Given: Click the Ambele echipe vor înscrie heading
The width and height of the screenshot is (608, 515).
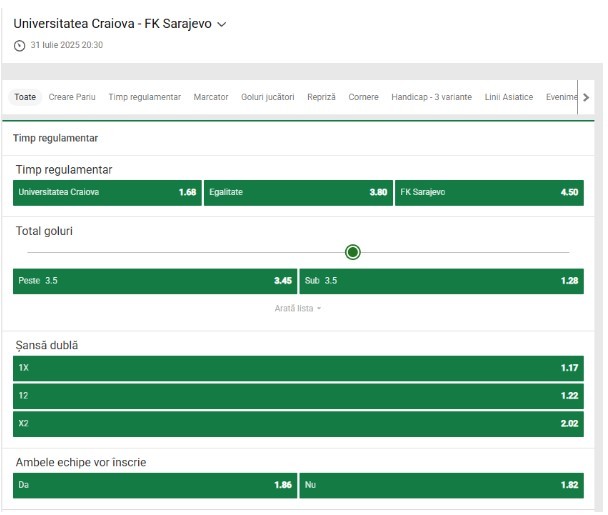Looking at the screenshot, I should (81, 462).
